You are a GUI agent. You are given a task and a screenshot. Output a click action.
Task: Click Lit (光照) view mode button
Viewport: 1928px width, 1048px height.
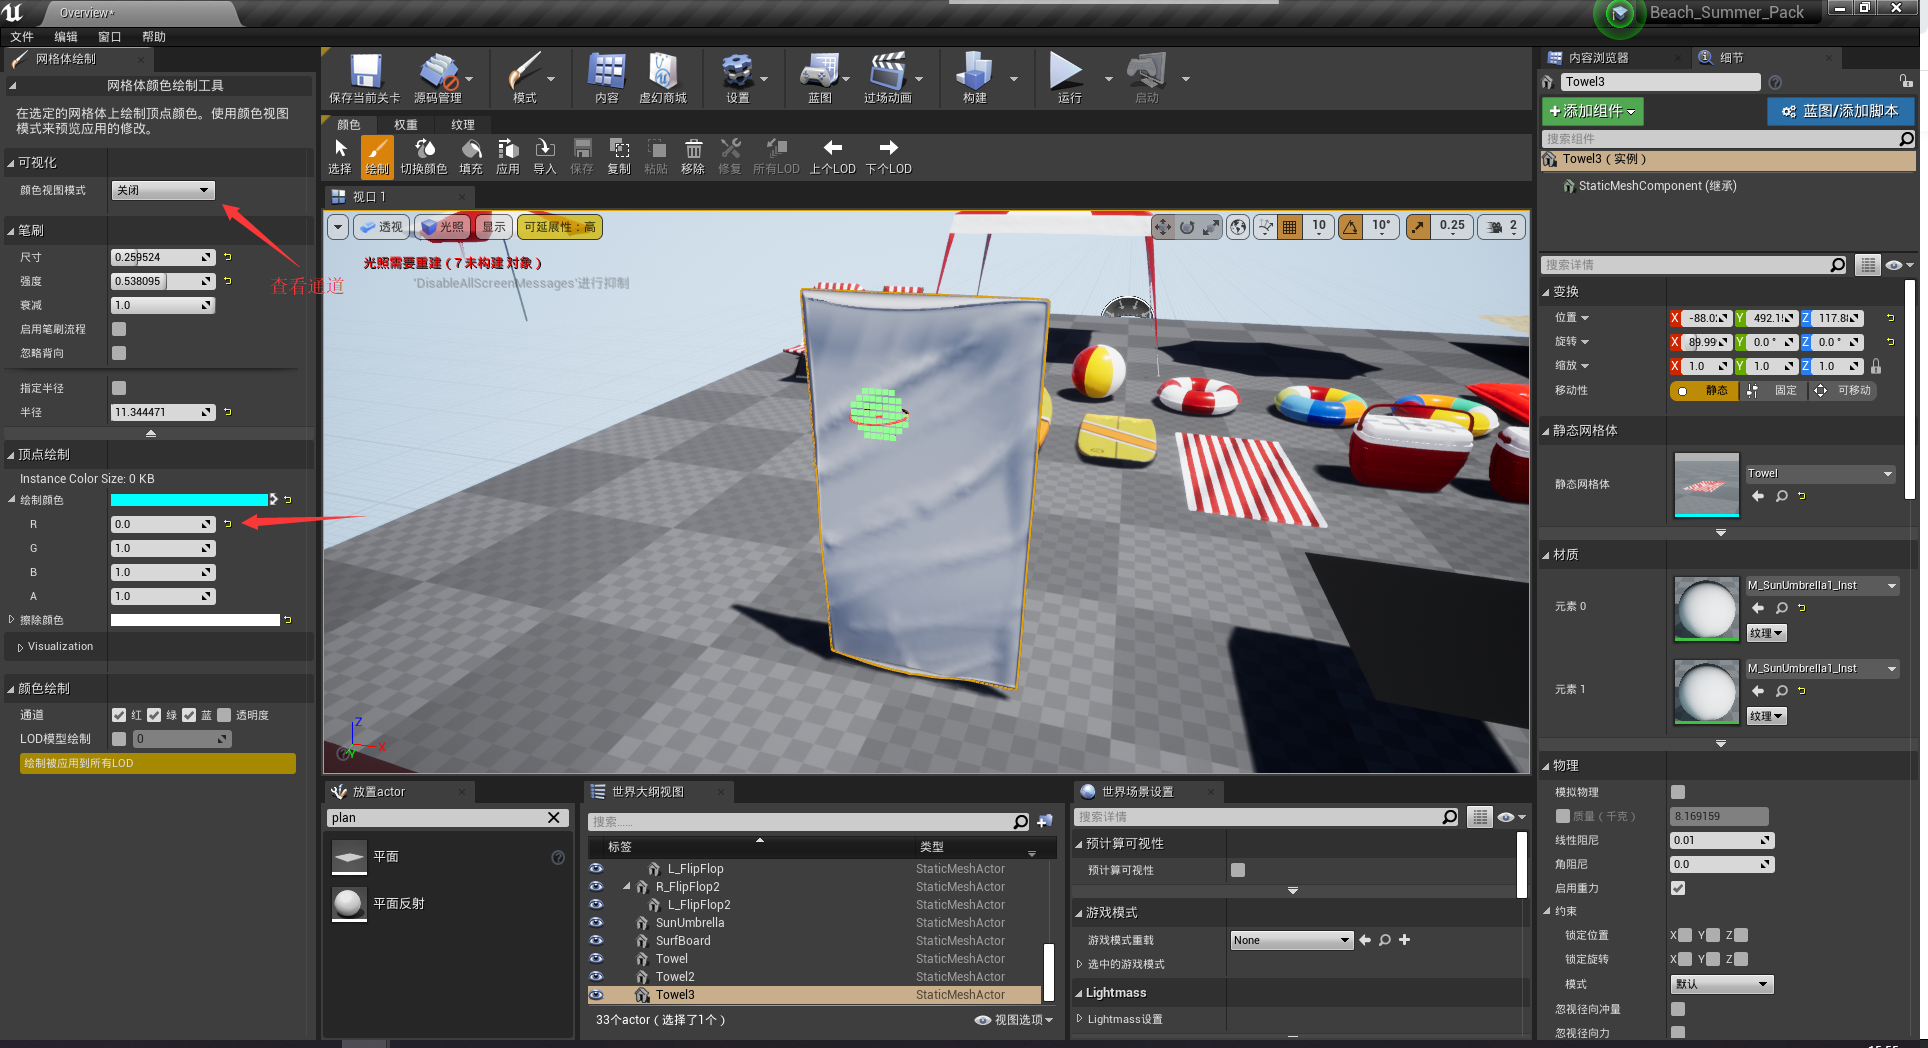pyautogui.click(x=443, y=227)
